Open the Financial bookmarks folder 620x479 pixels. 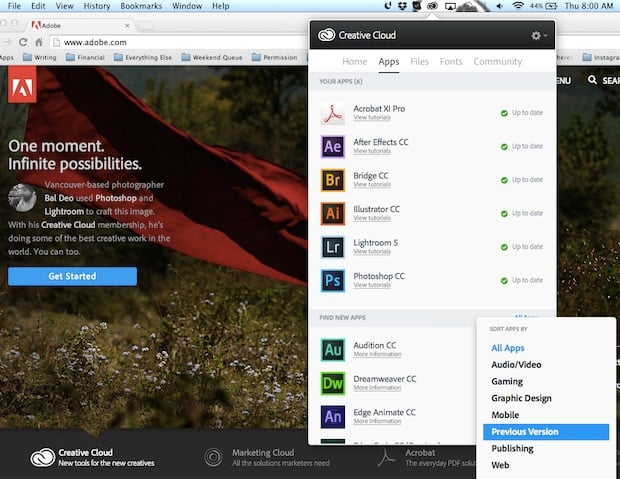[85, 57]
